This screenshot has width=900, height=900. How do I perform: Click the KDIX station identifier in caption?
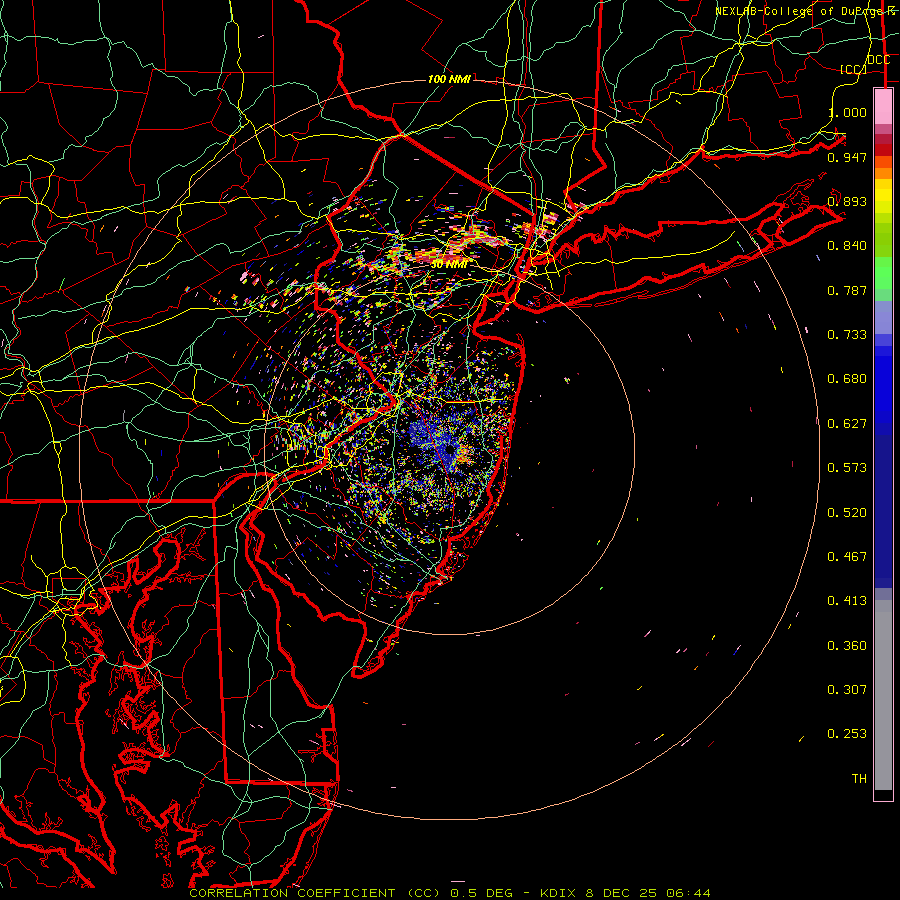[x=560, y=893]
